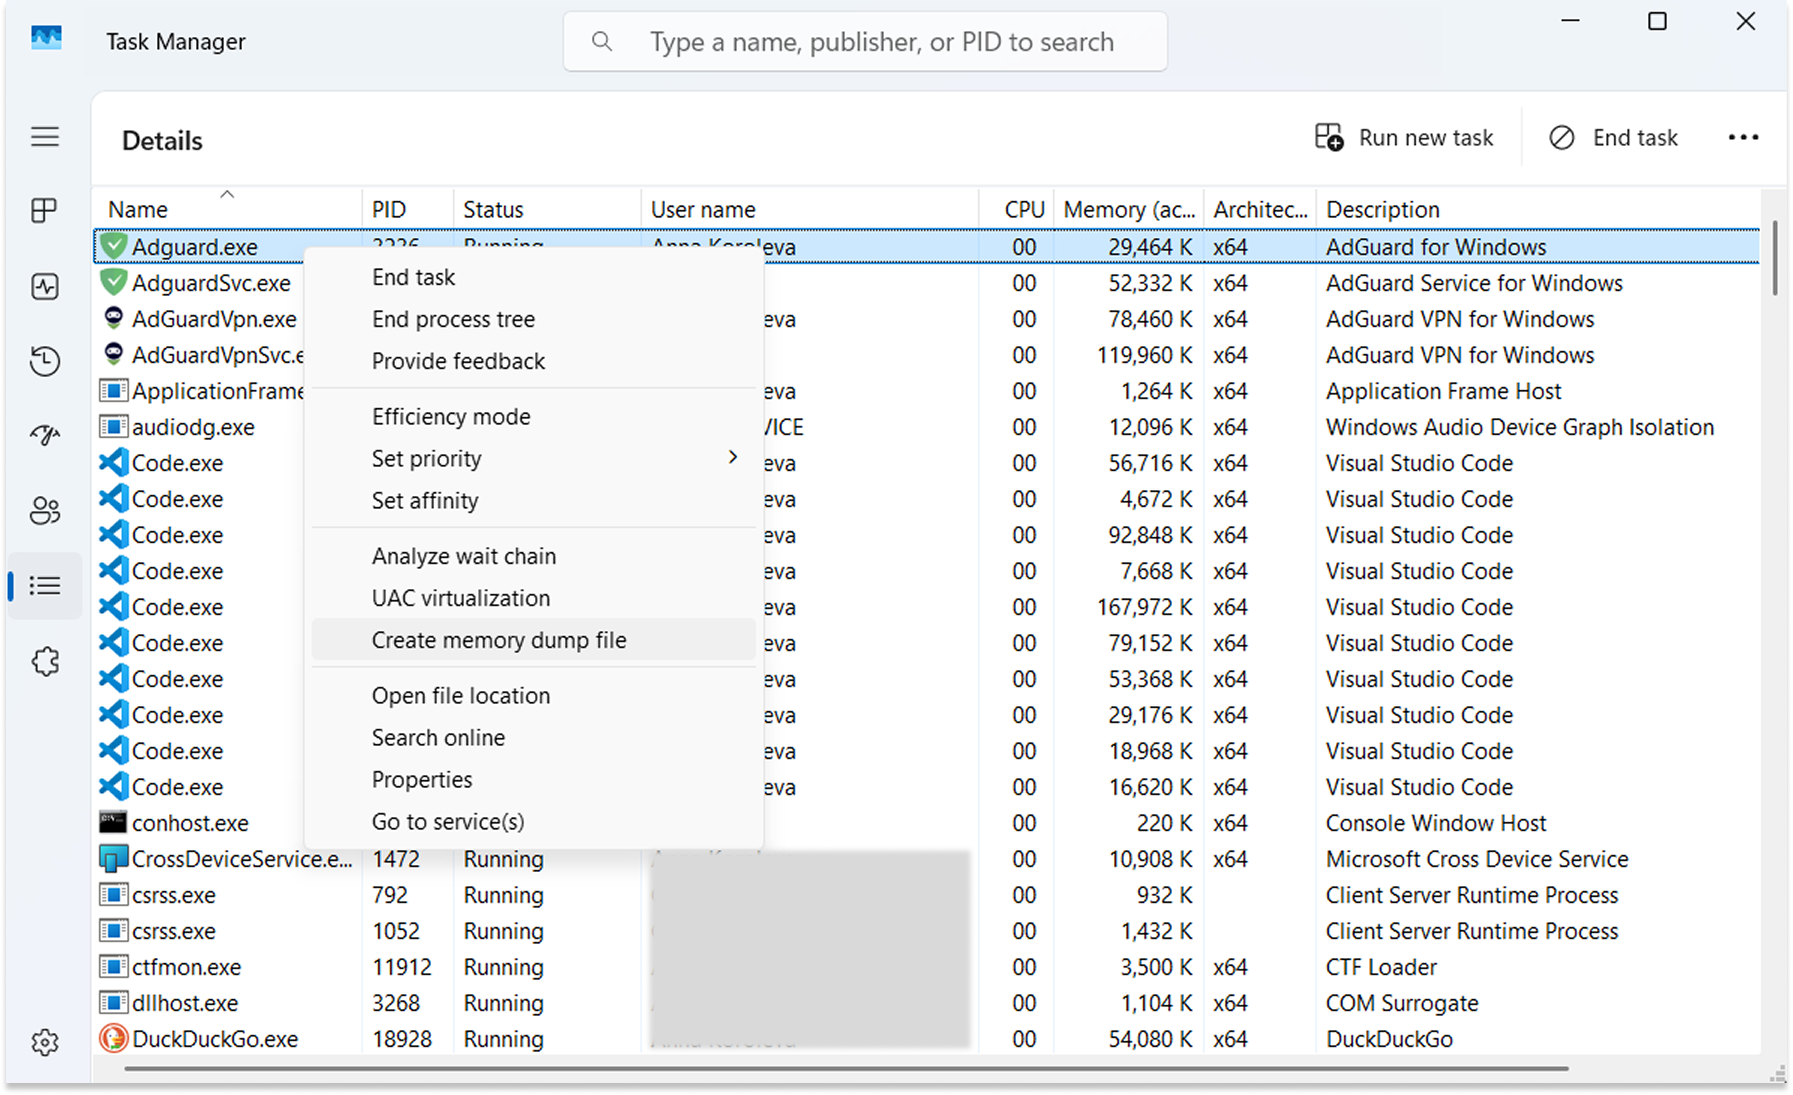This screenshot has width=1793, height=1095.
Task: Open Task Manager settings gear
Action: click(45, 1042)
